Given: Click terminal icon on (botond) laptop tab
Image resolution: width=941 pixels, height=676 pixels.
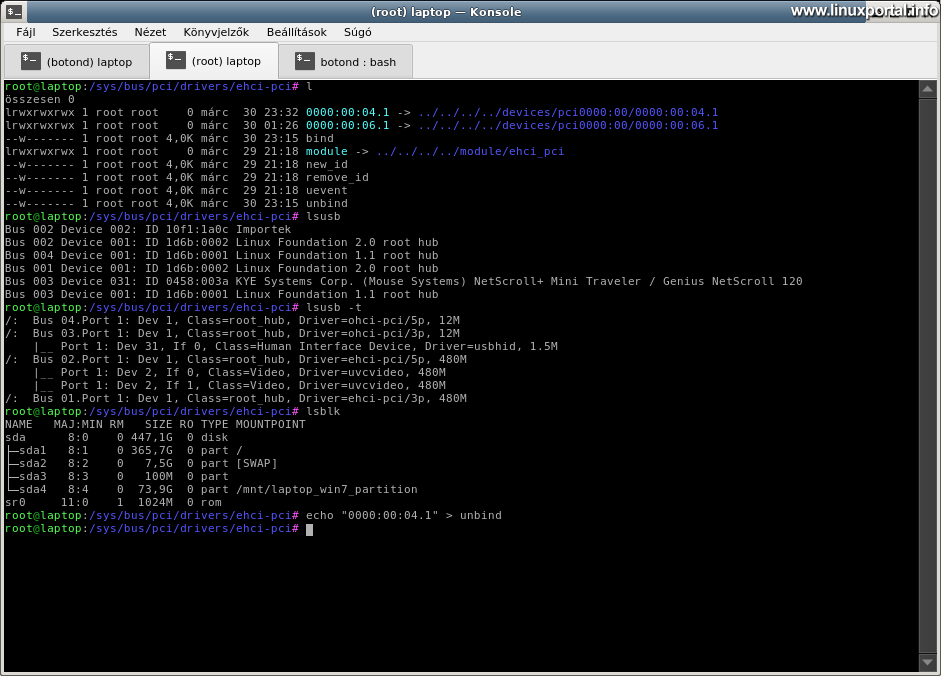Looking at the screenshot, I should [30, 62].
